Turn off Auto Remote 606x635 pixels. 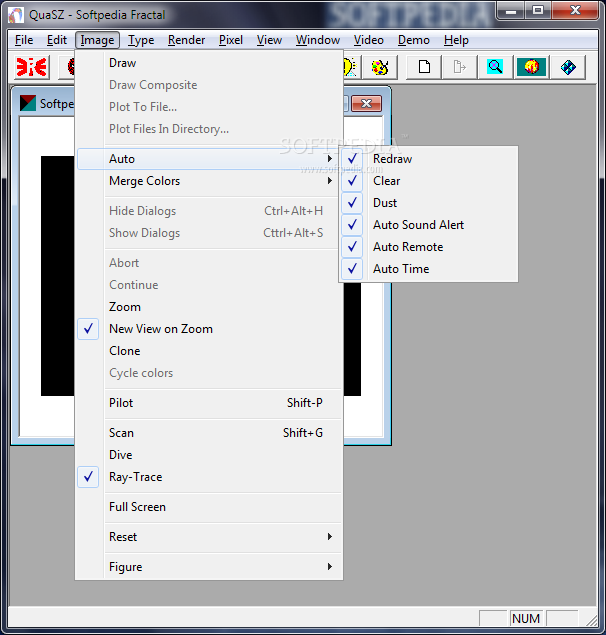pyautogui.click(x=429, y=247)
